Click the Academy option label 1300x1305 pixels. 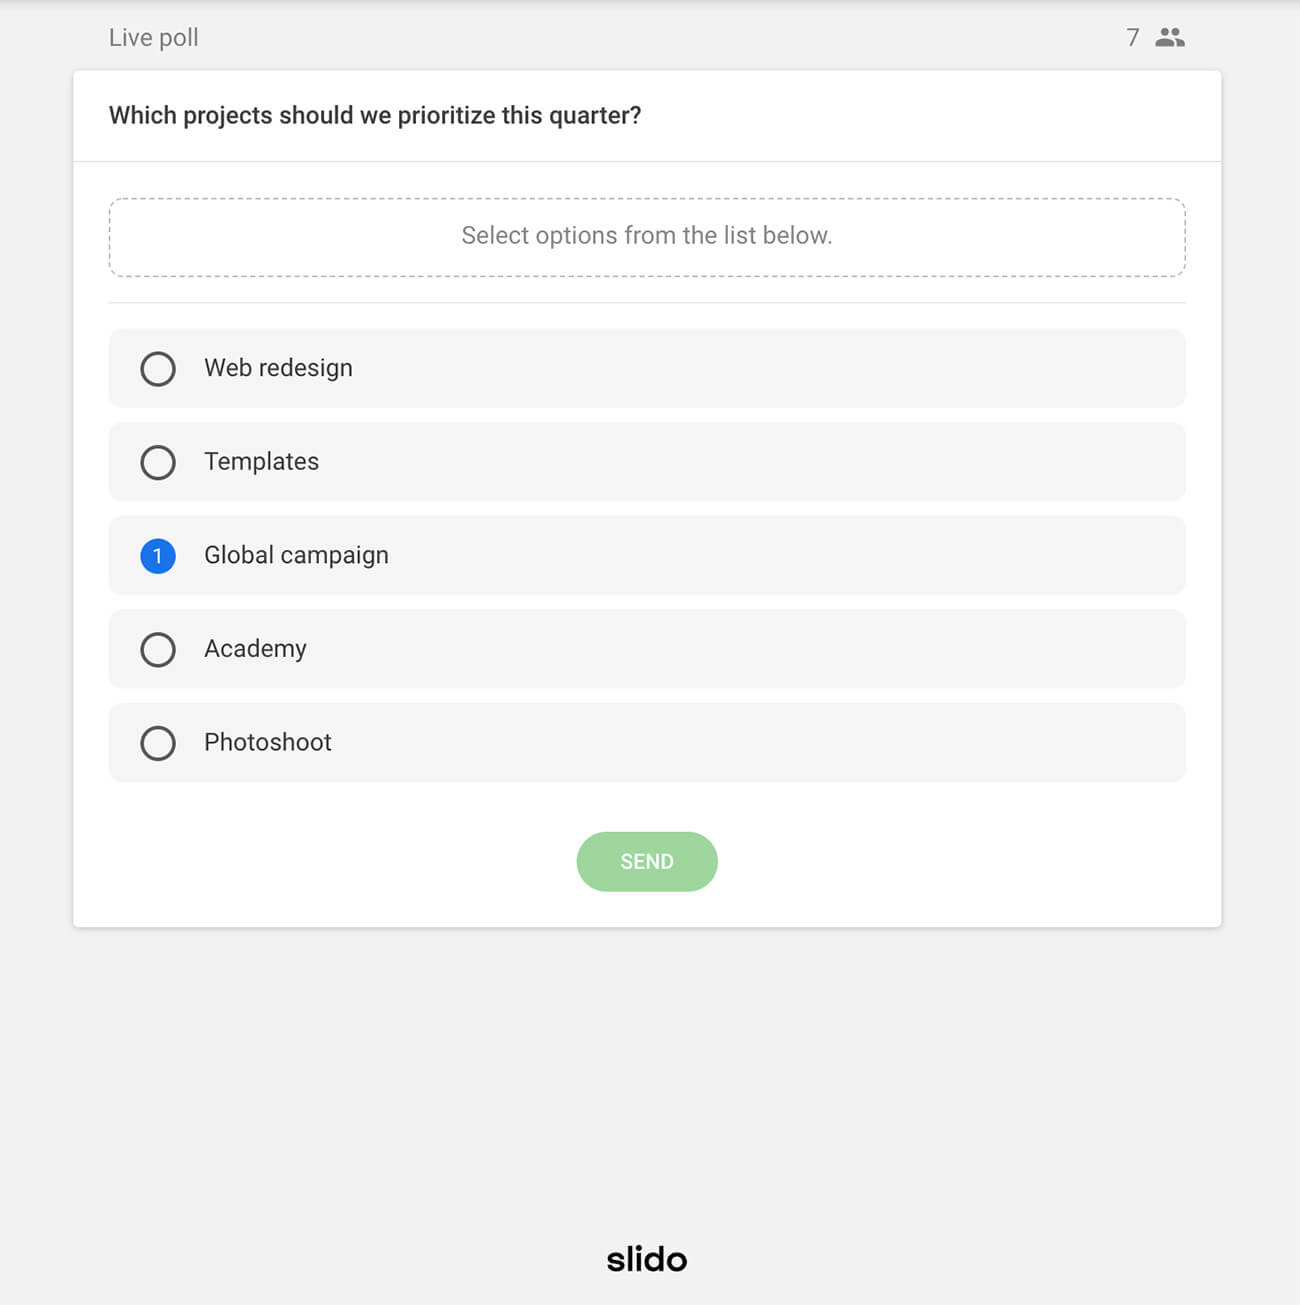tap(255, 649)
